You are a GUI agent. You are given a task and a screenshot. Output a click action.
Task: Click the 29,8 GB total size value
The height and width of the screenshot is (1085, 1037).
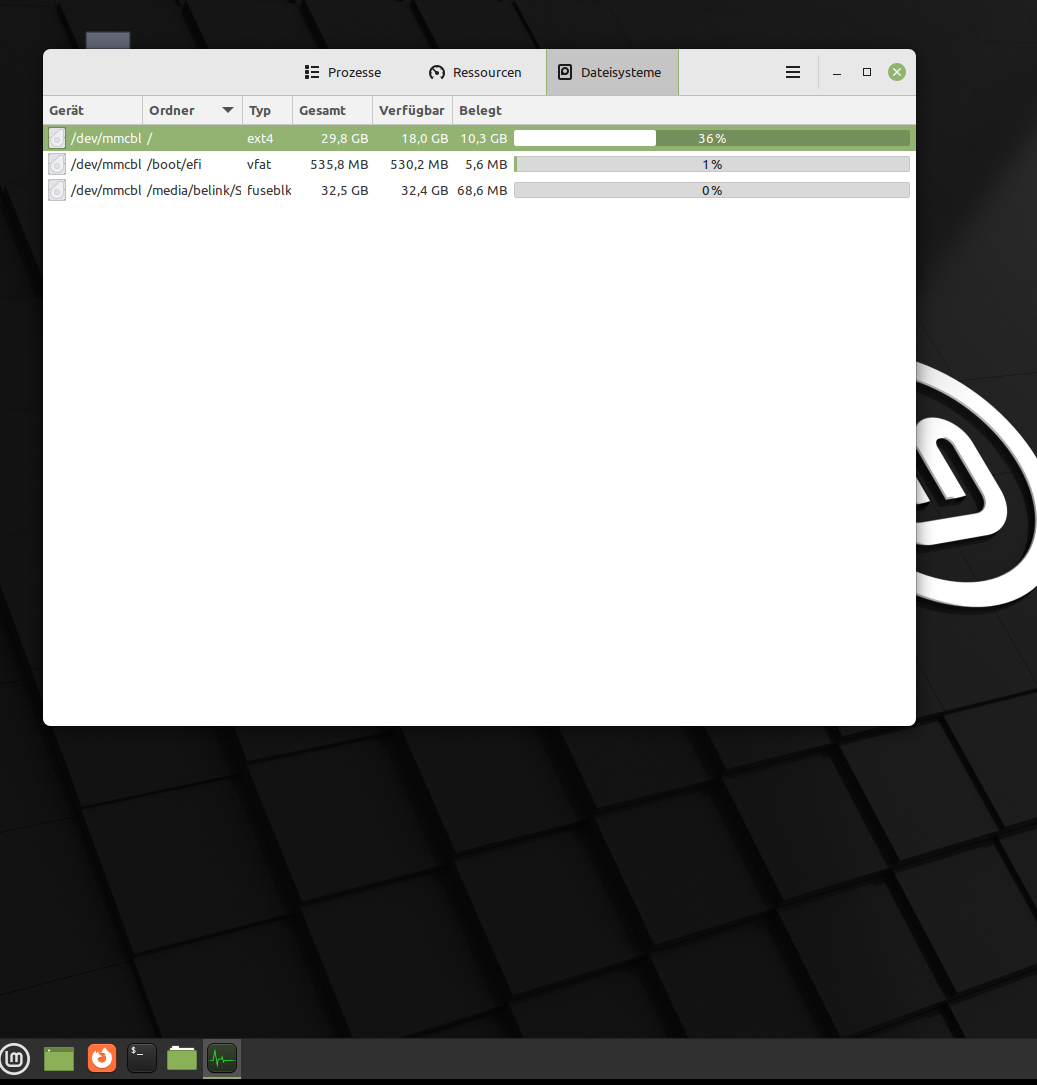[345, 138]
